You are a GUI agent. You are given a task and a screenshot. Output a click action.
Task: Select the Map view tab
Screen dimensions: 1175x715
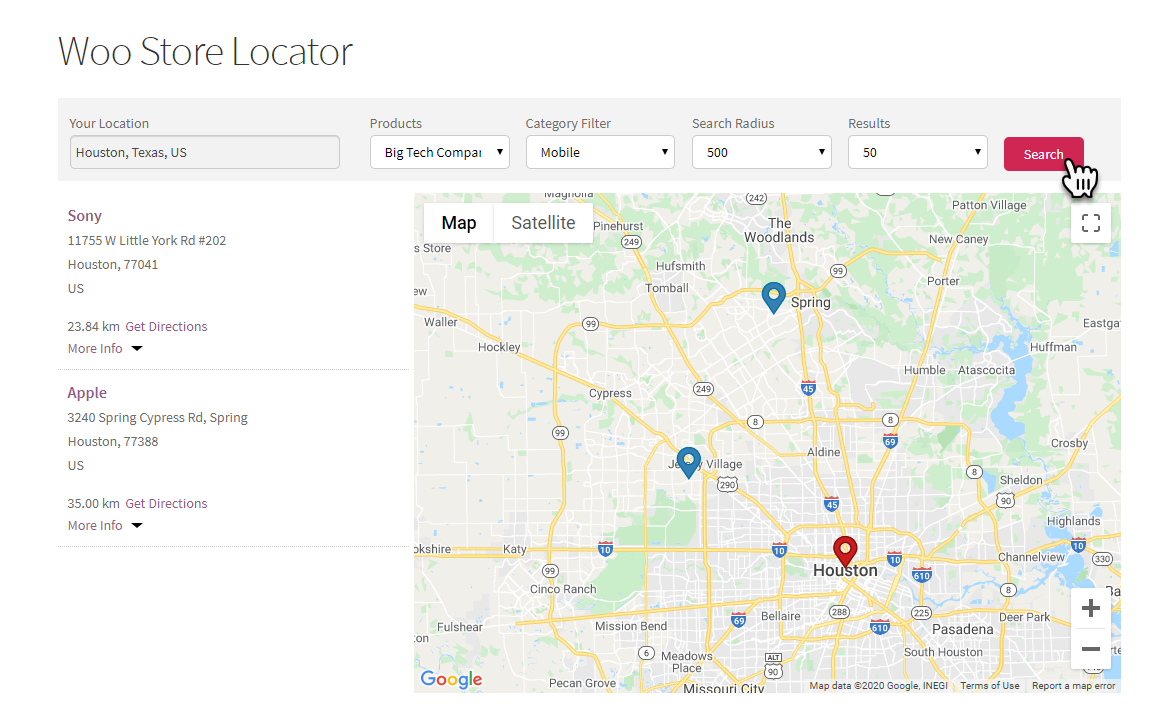click(x=459, y=222)
